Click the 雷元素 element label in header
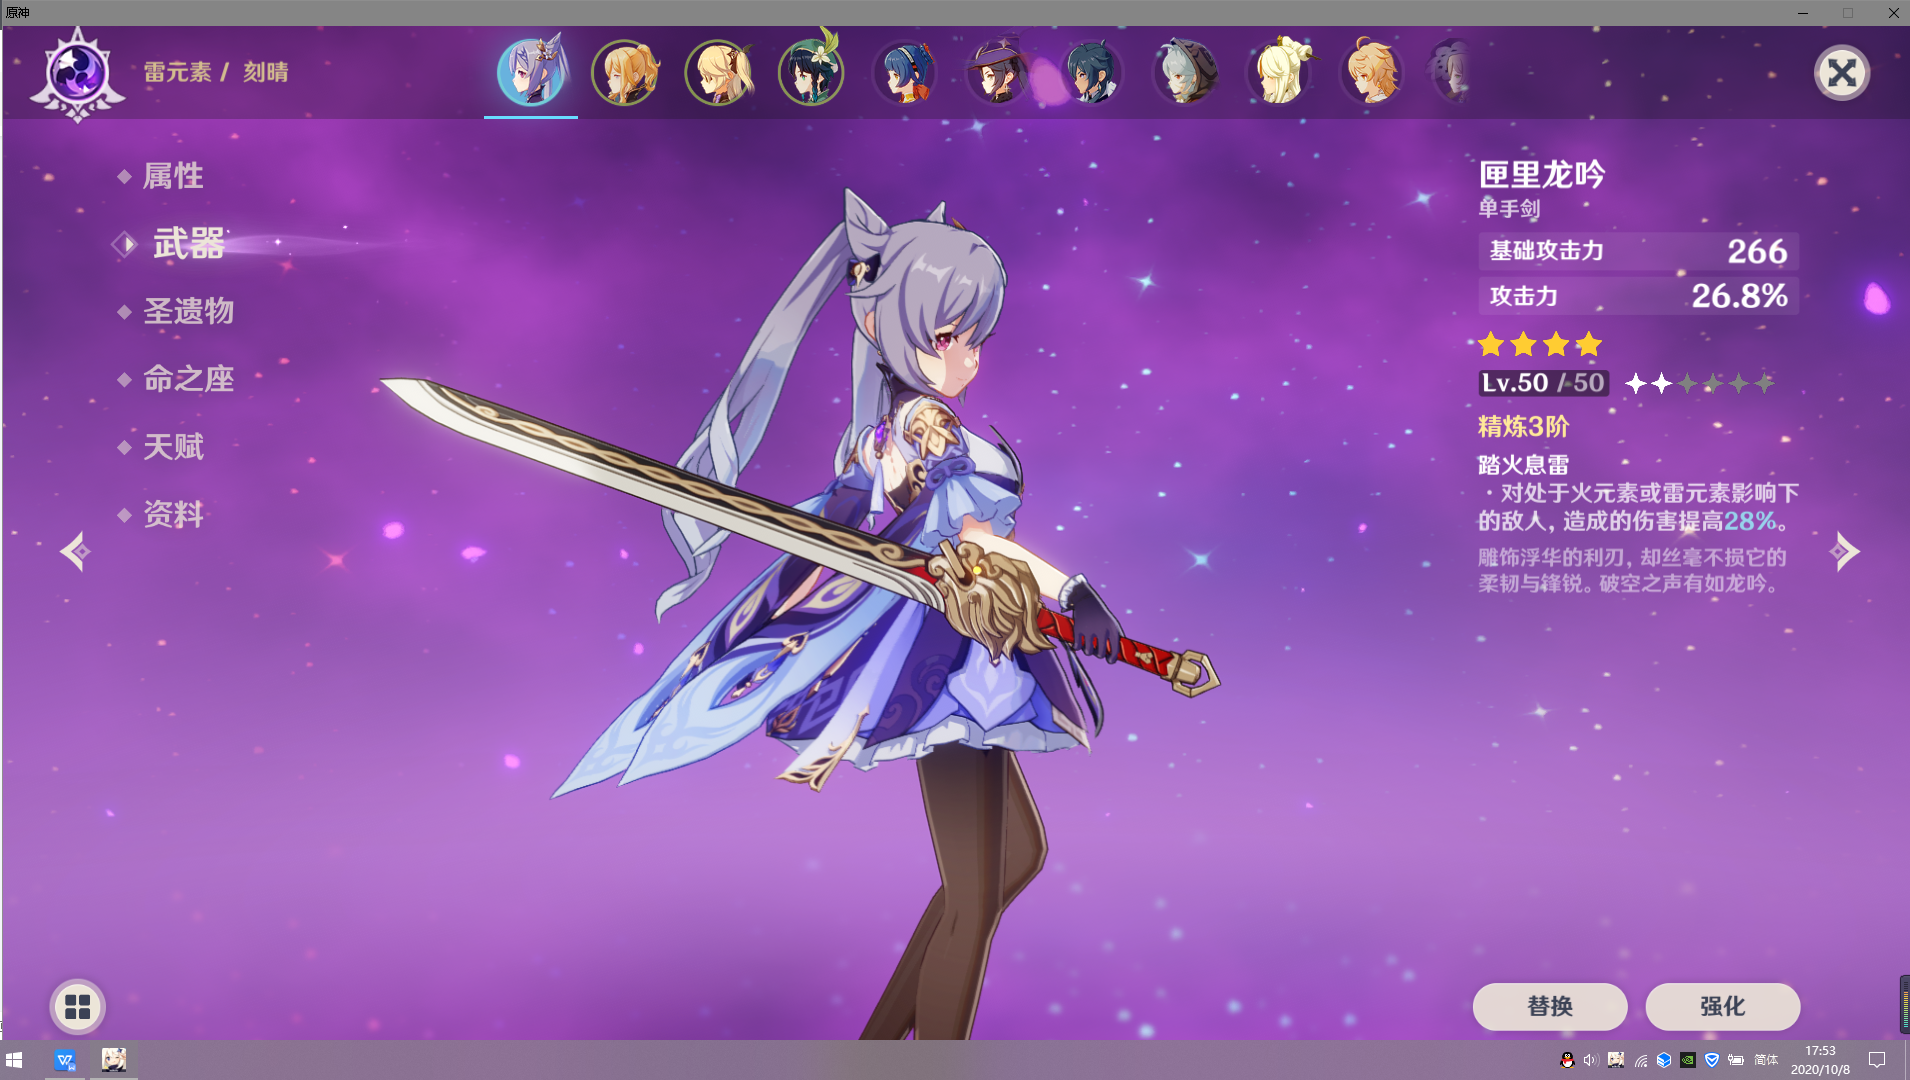1910x1080 pixels. click(178, 72)
